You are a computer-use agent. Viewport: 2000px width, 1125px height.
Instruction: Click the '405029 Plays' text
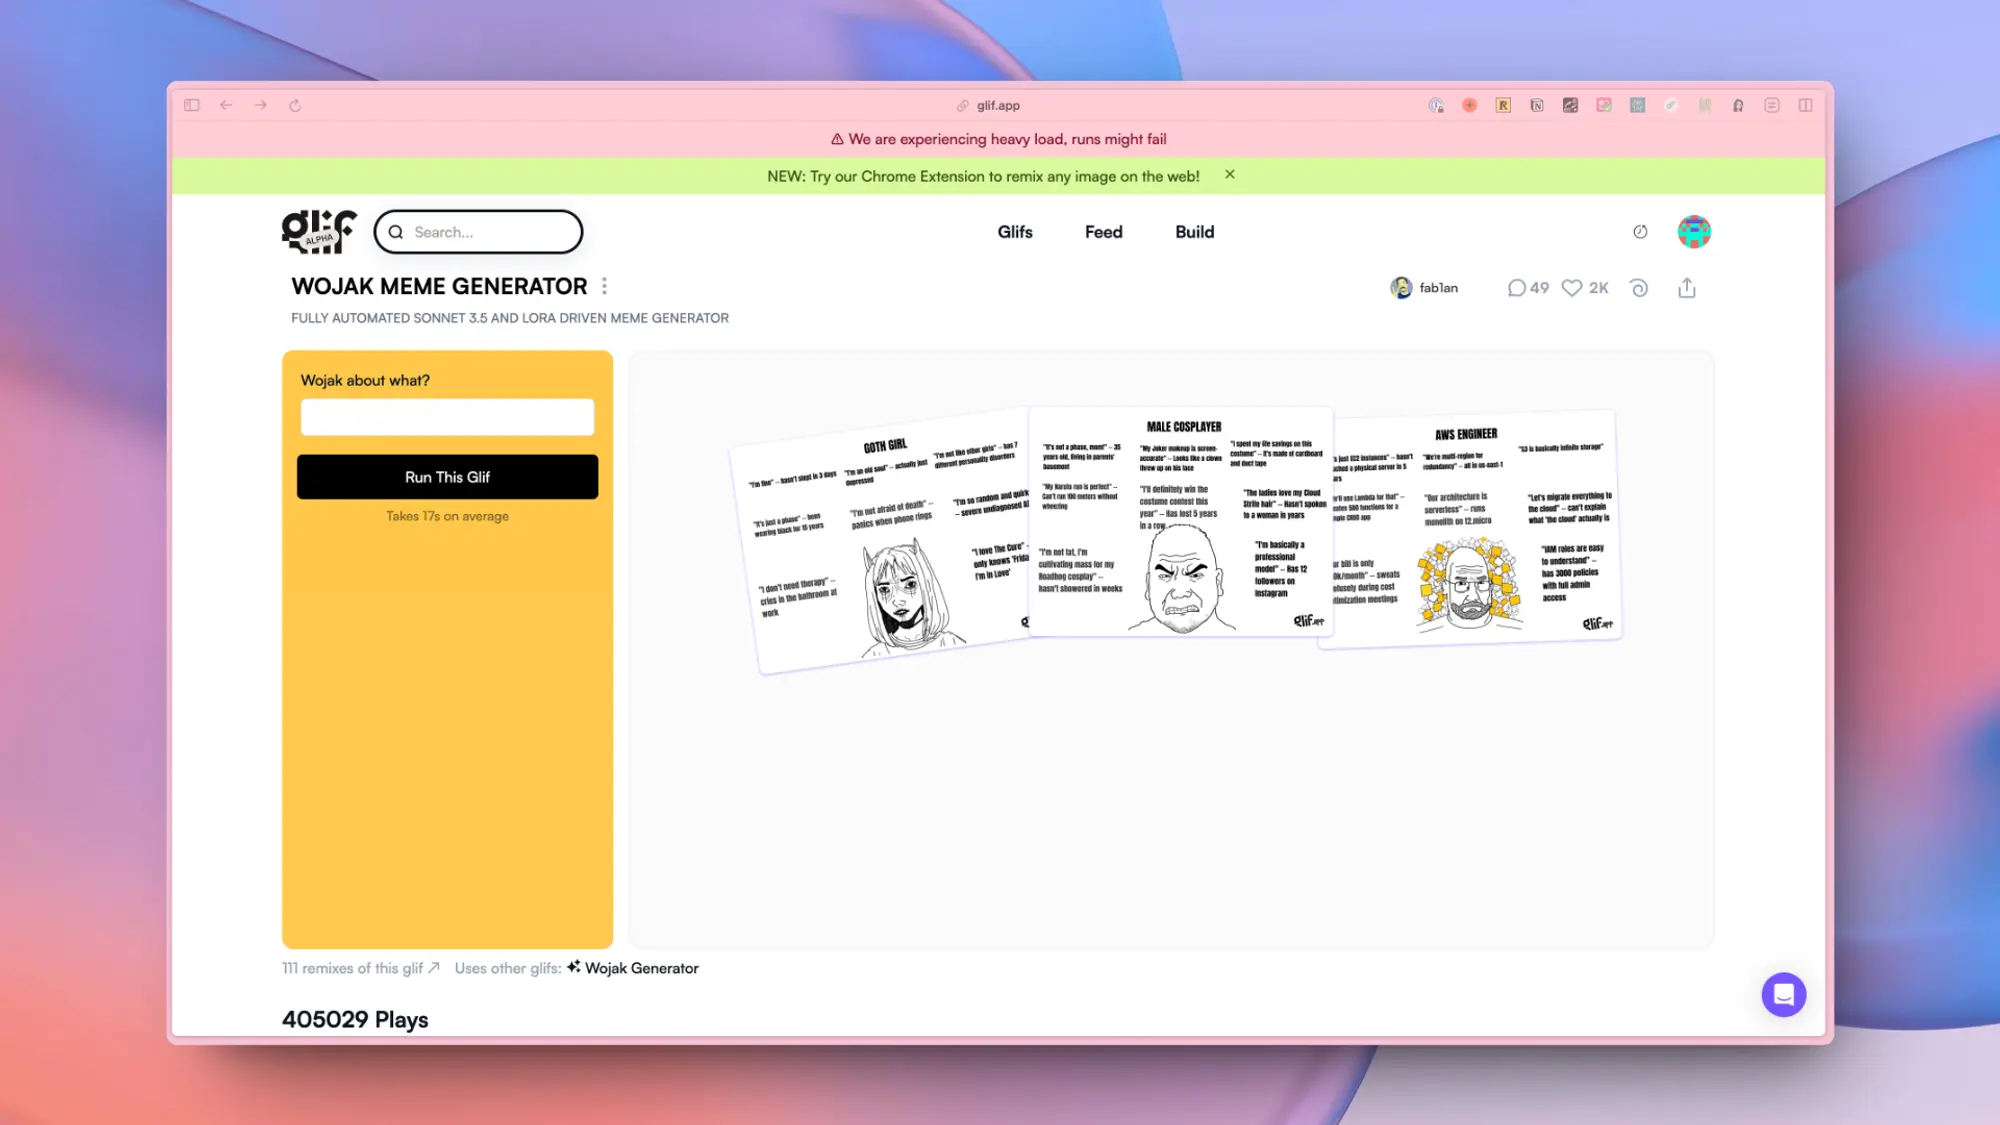[355, 1019]
